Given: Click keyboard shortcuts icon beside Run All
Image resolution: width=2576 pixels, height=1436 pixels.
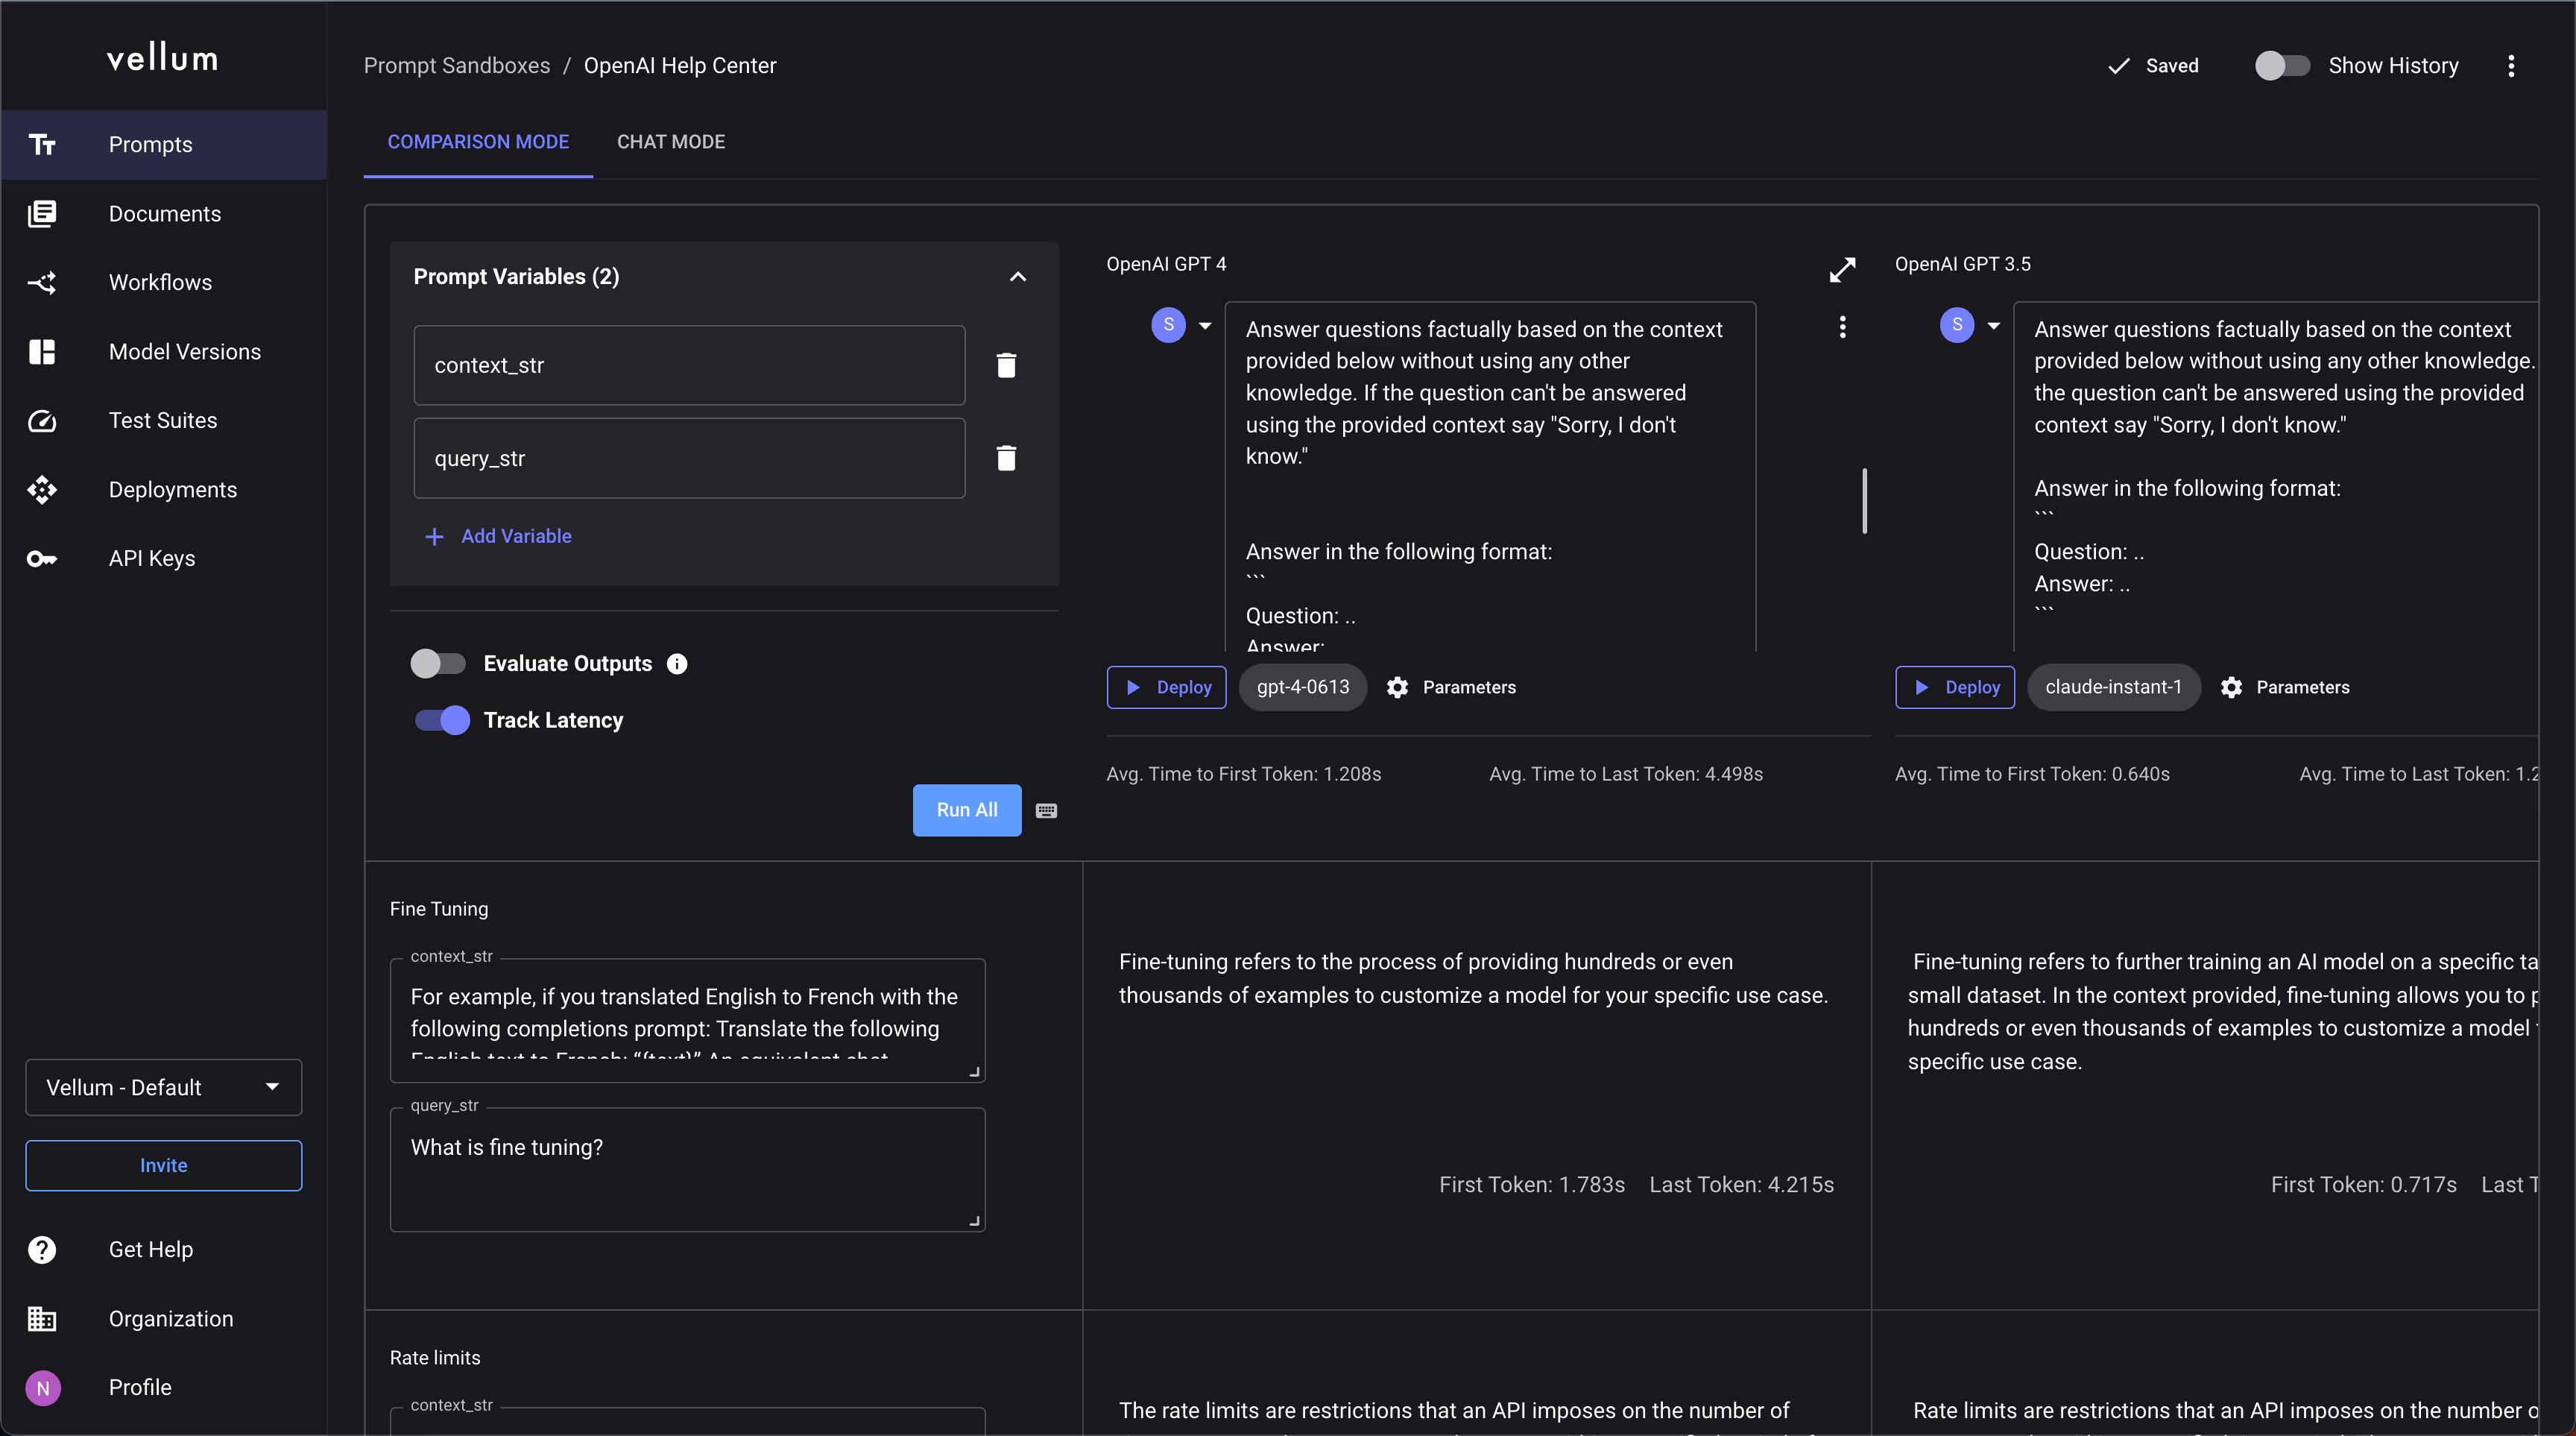Looking at the screenshot, I should pyautogui.click(x=1046, y=810).
